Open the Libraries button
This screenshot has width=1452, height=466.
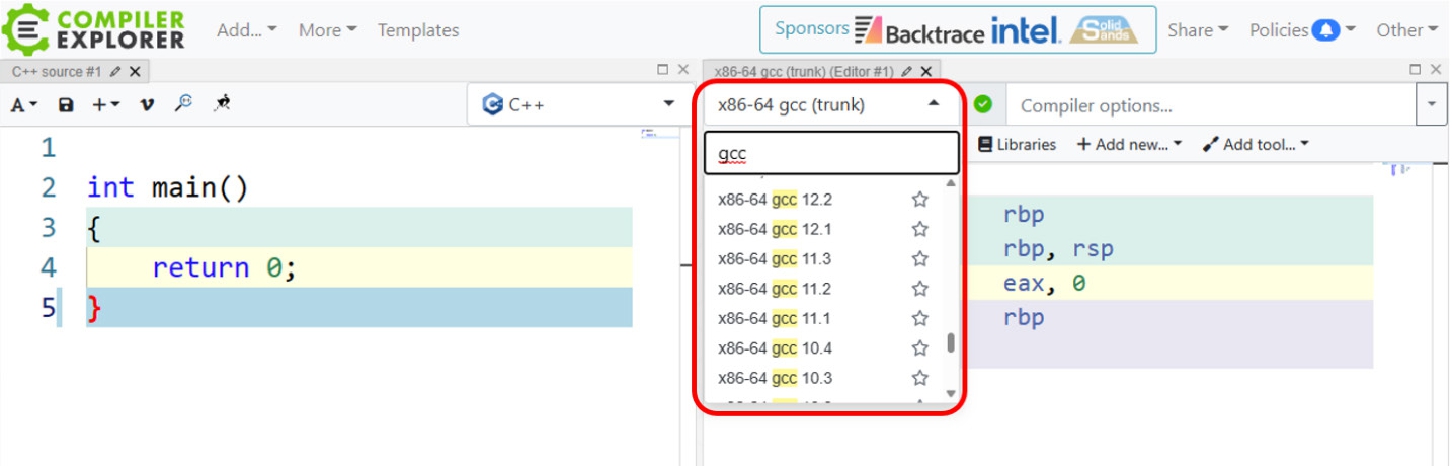pos(1016,145)
